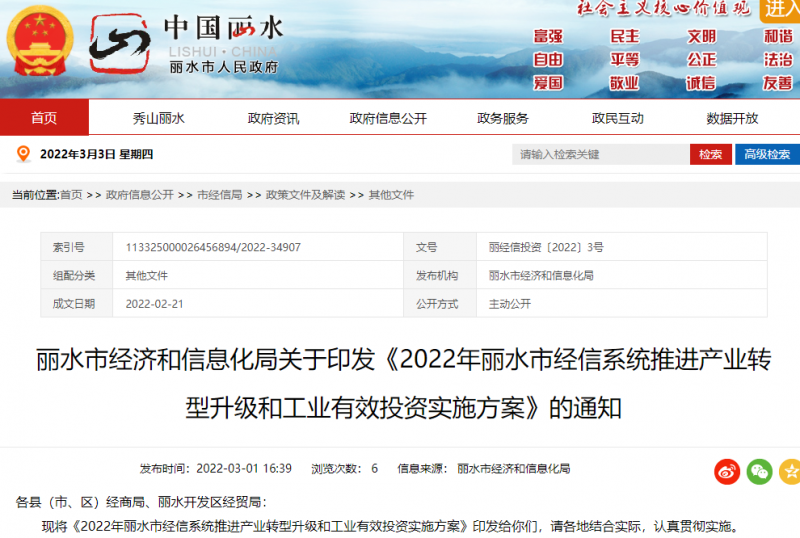800x538 pixels.
Task: Open the 政务服务 navigation item
Action: (503, 118)
